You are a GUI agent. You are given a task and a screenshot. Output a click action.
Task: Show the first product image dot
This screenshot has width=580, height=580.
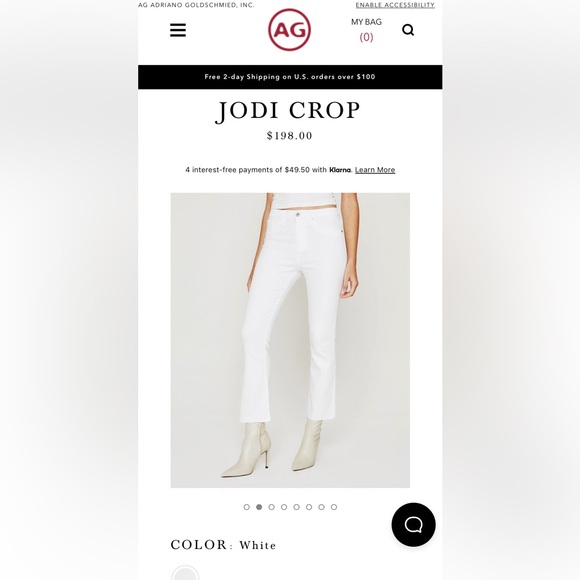(x=247, y=507)
